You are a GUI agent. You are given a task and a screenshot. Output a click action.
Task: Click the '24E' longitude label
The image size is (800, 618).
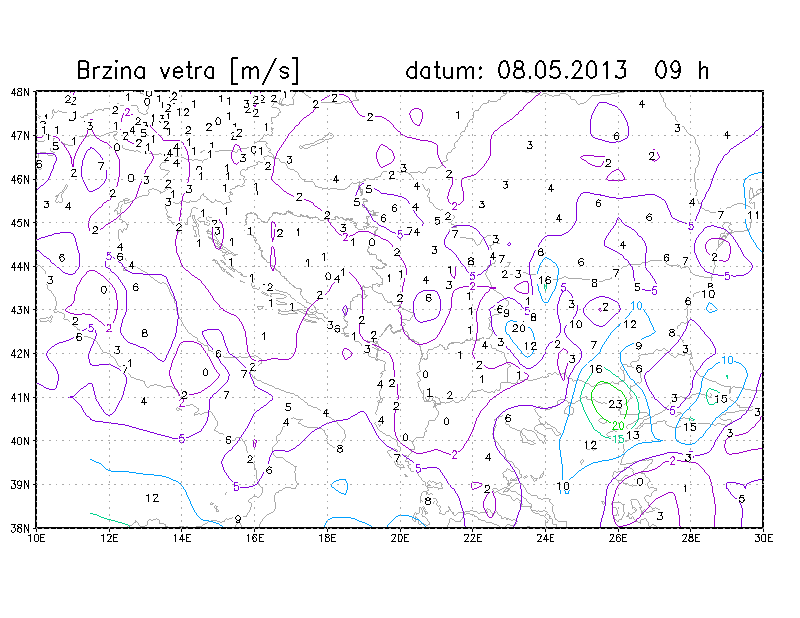coord(545,538)
